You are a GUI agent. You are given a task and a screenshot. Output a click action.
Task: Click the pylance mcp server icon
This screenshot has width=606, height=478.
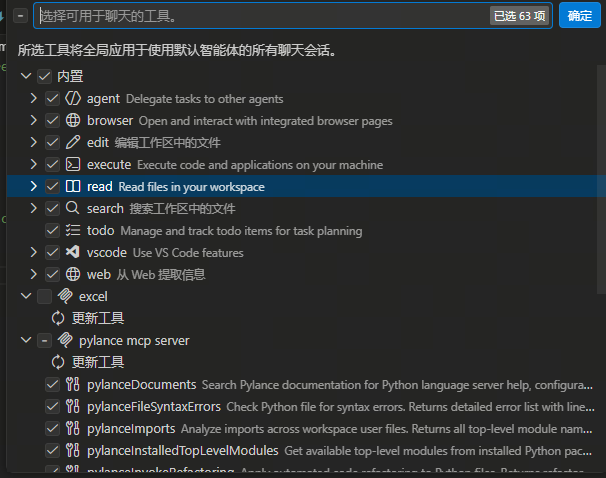pyautogui.click(x=65, y=340)
